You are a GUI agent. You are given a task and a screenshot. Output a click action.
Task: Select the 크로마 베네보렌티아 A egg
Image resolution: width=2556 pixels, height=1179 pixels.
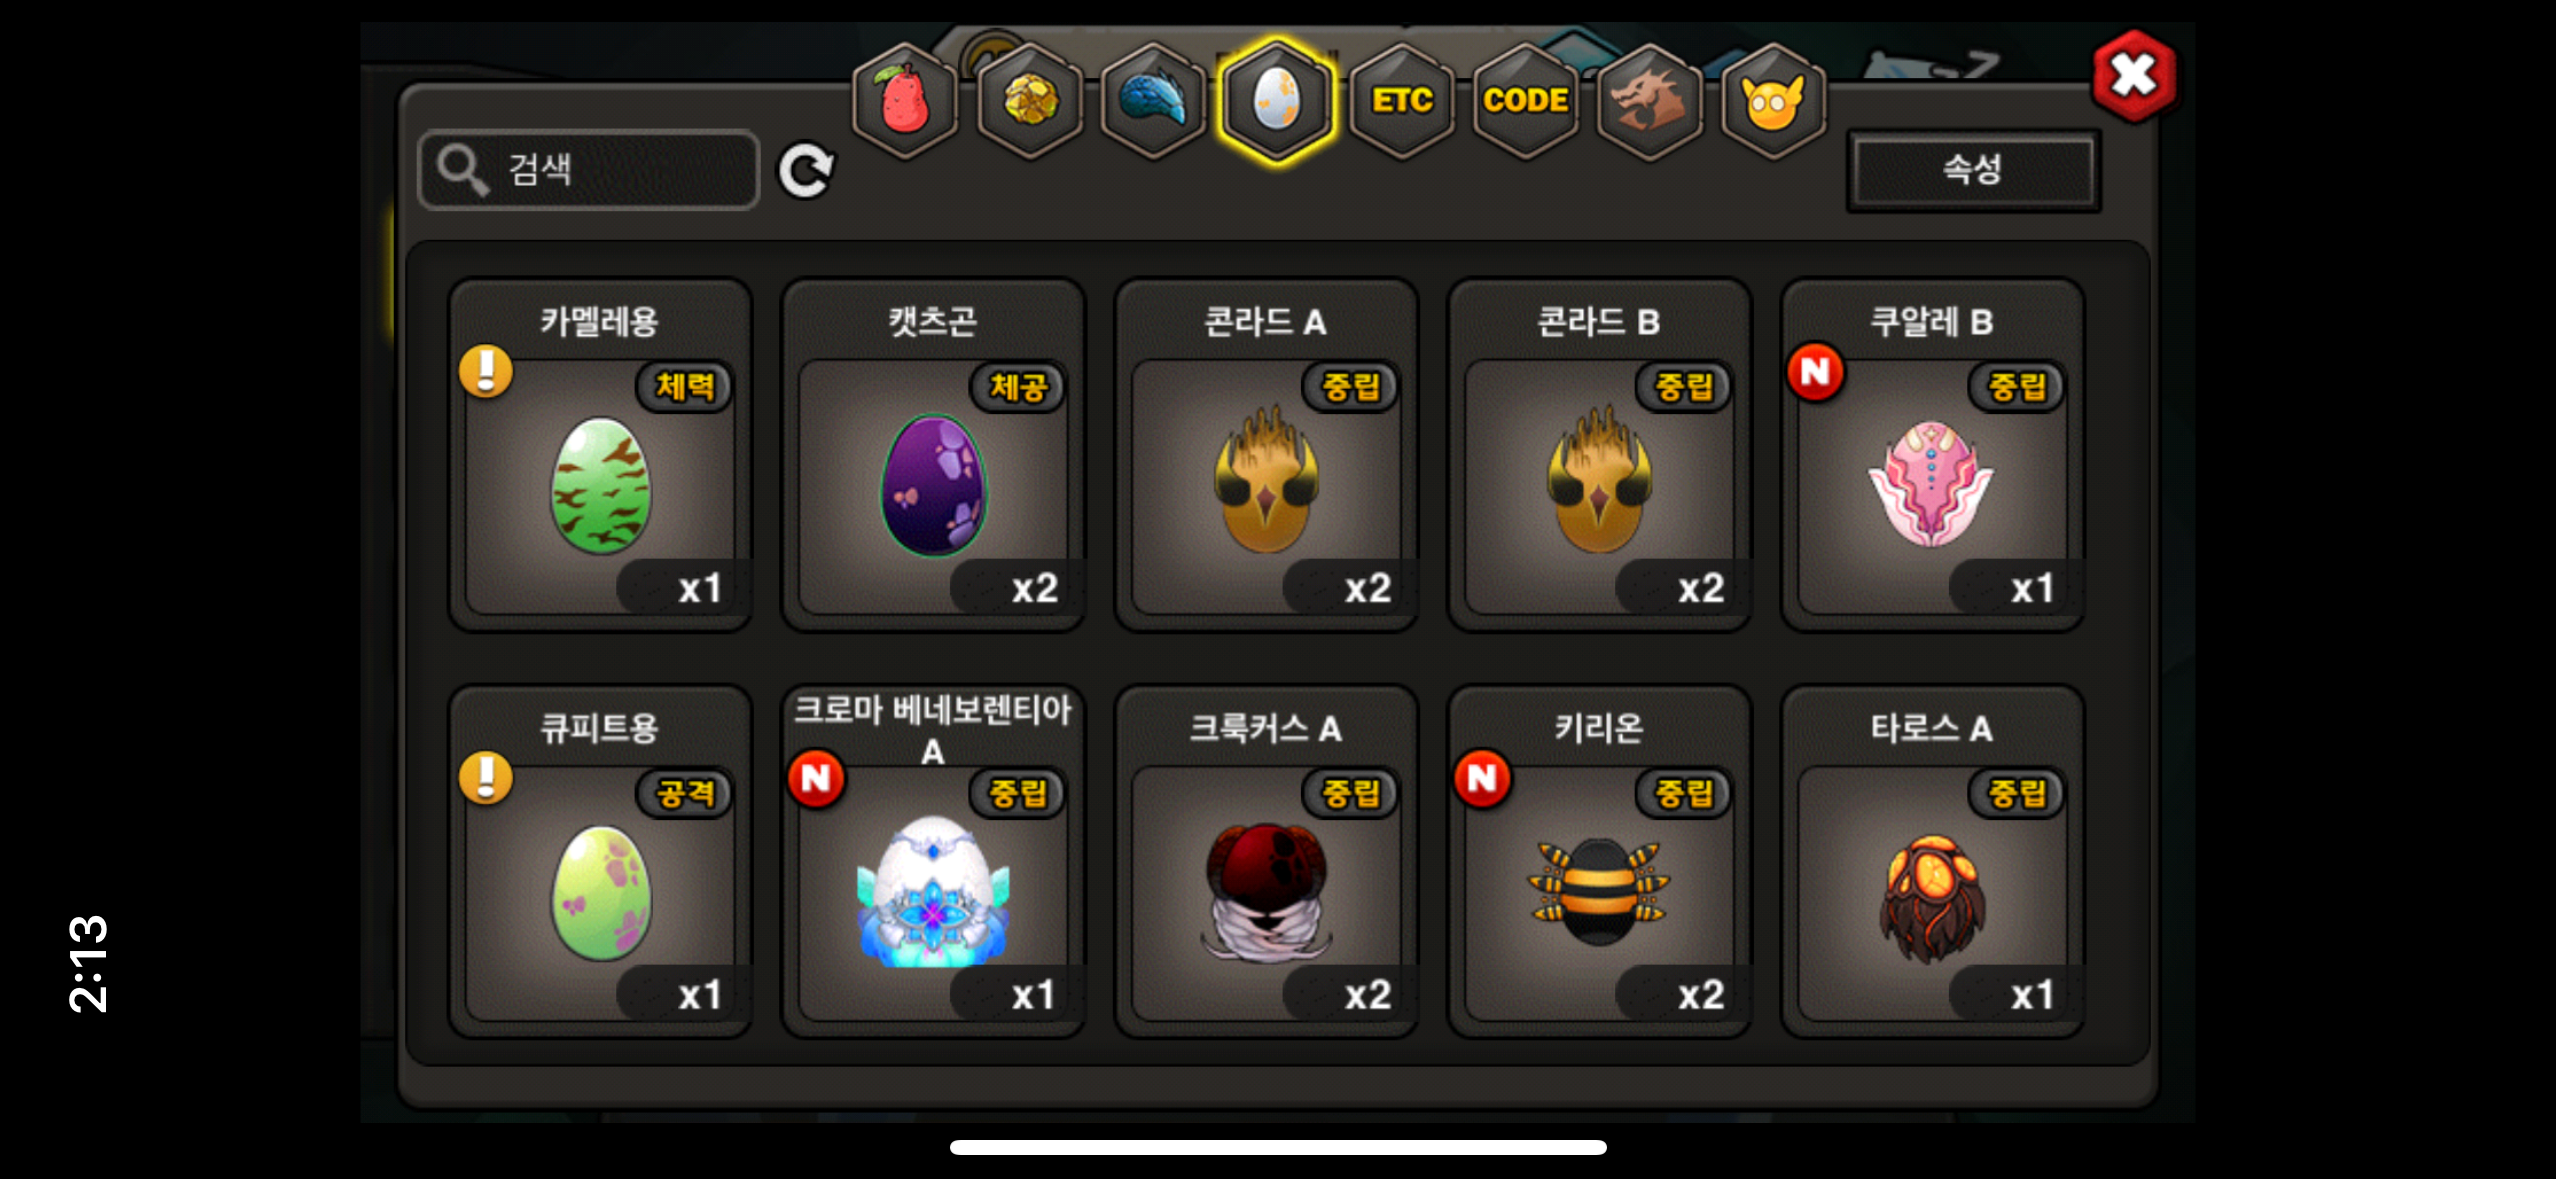tap(933, 862)
